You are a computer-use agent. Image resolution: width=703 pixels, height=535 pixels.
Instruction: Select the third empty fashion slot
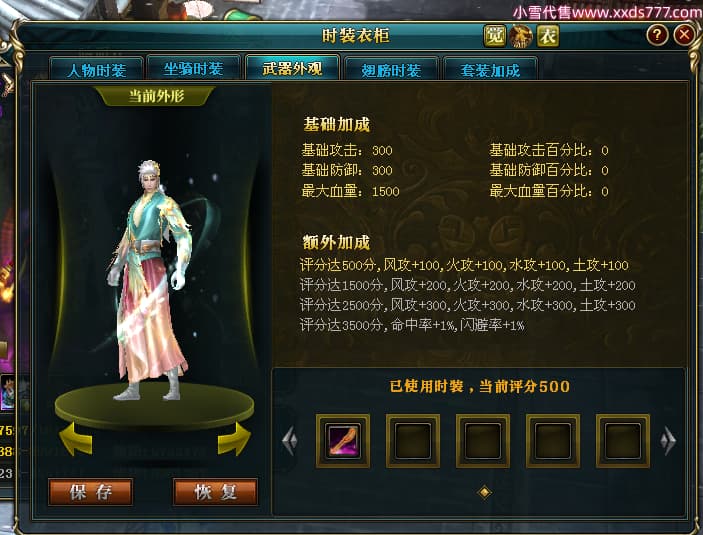(x=483, y=441)
